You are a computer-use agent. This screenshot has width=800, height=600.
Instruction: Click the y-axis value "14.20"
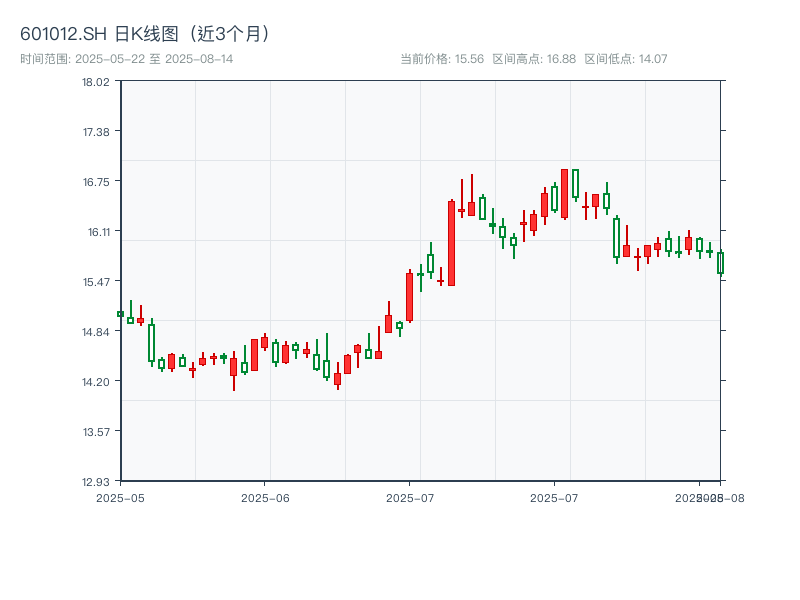tap(97, 380)
